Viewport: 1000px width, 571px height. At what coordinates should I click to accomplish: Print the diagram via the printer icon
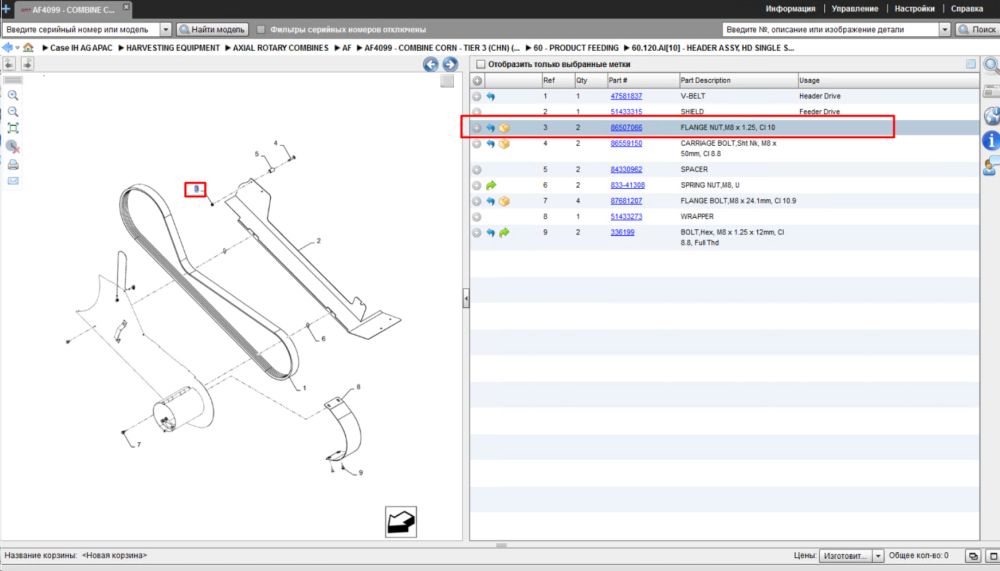[13, 165]
